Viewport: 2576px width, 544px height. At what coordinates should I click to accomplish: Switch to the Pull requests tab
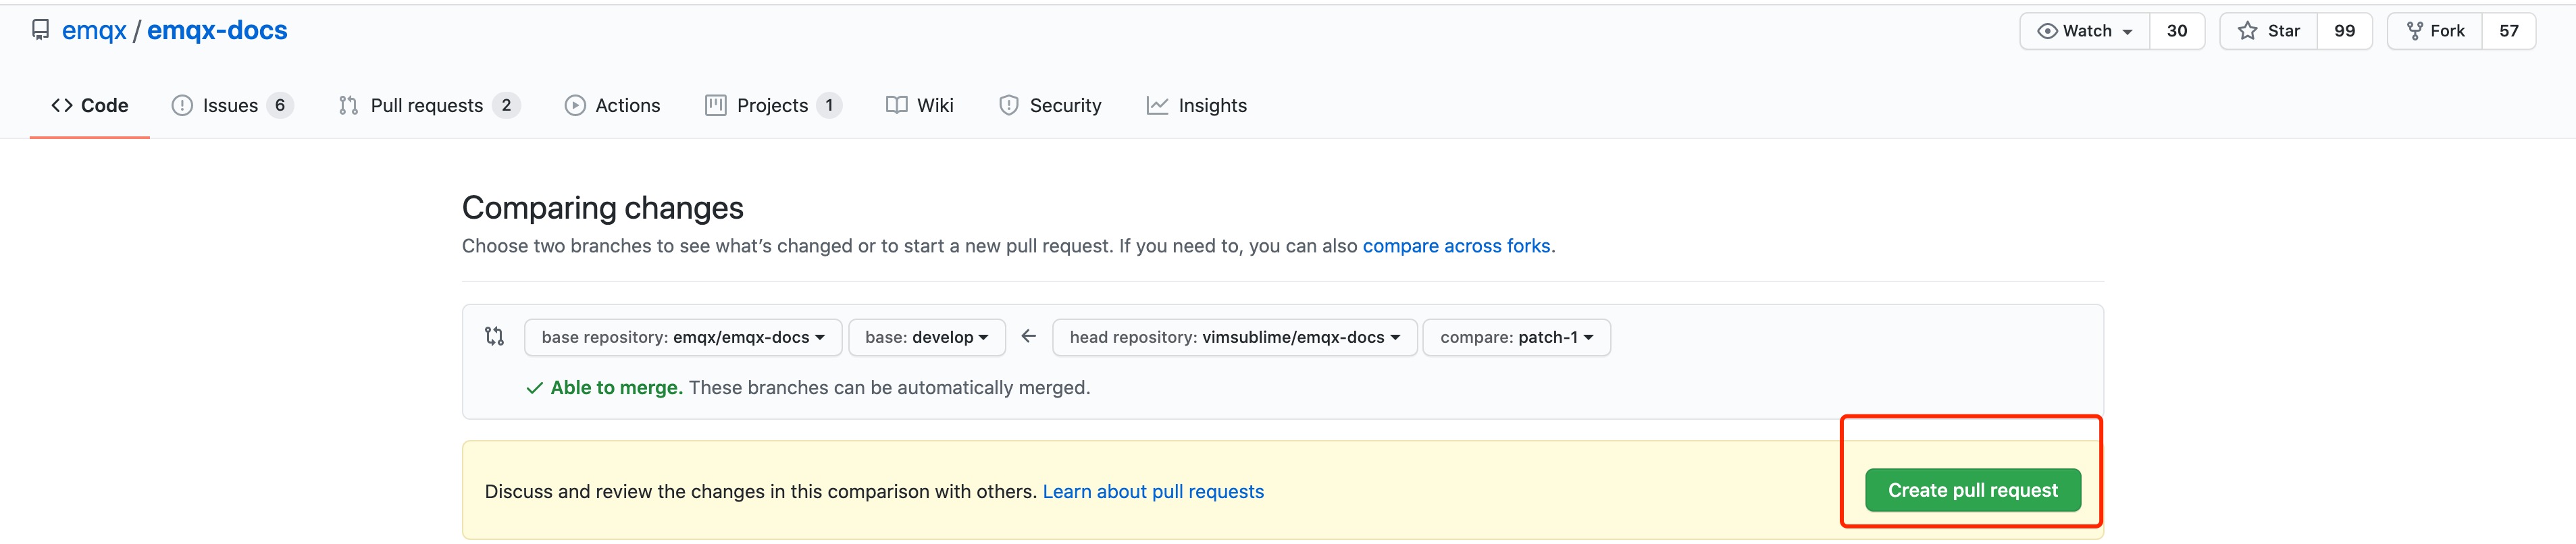click(x=429, y=105)
